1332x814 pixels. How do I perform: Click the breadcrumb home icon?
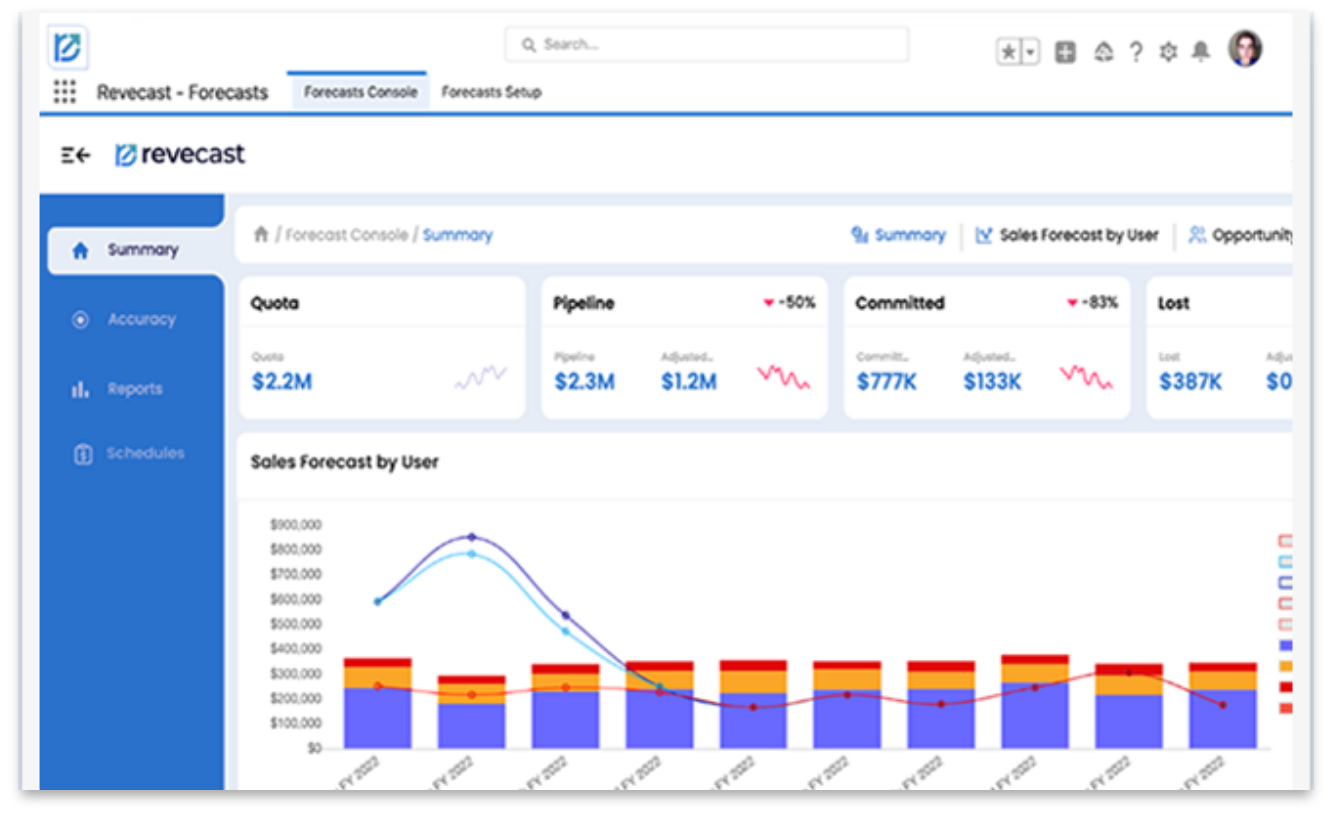click(261, 235)
